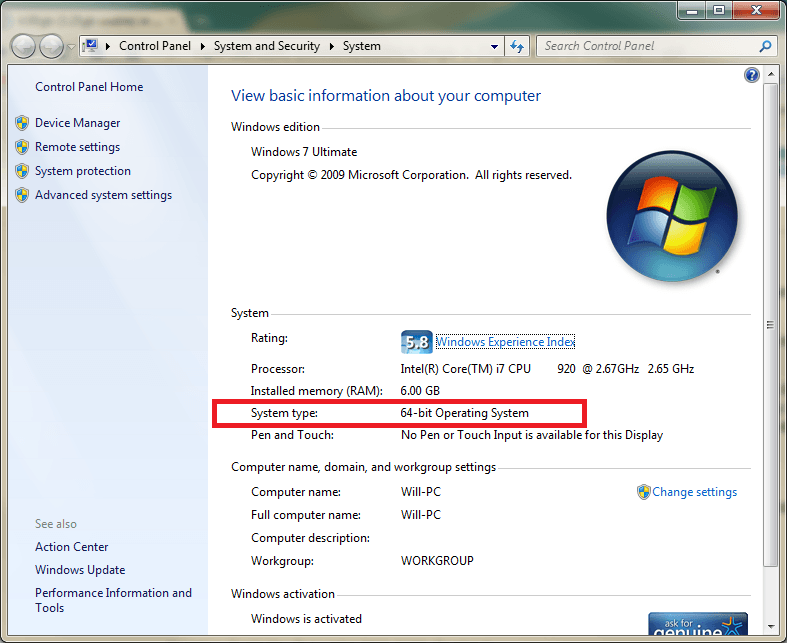The height and width of the screenshot is (643, 787).
Task: Open Help with the question mark icon
Action: click(x=751, y=75)
